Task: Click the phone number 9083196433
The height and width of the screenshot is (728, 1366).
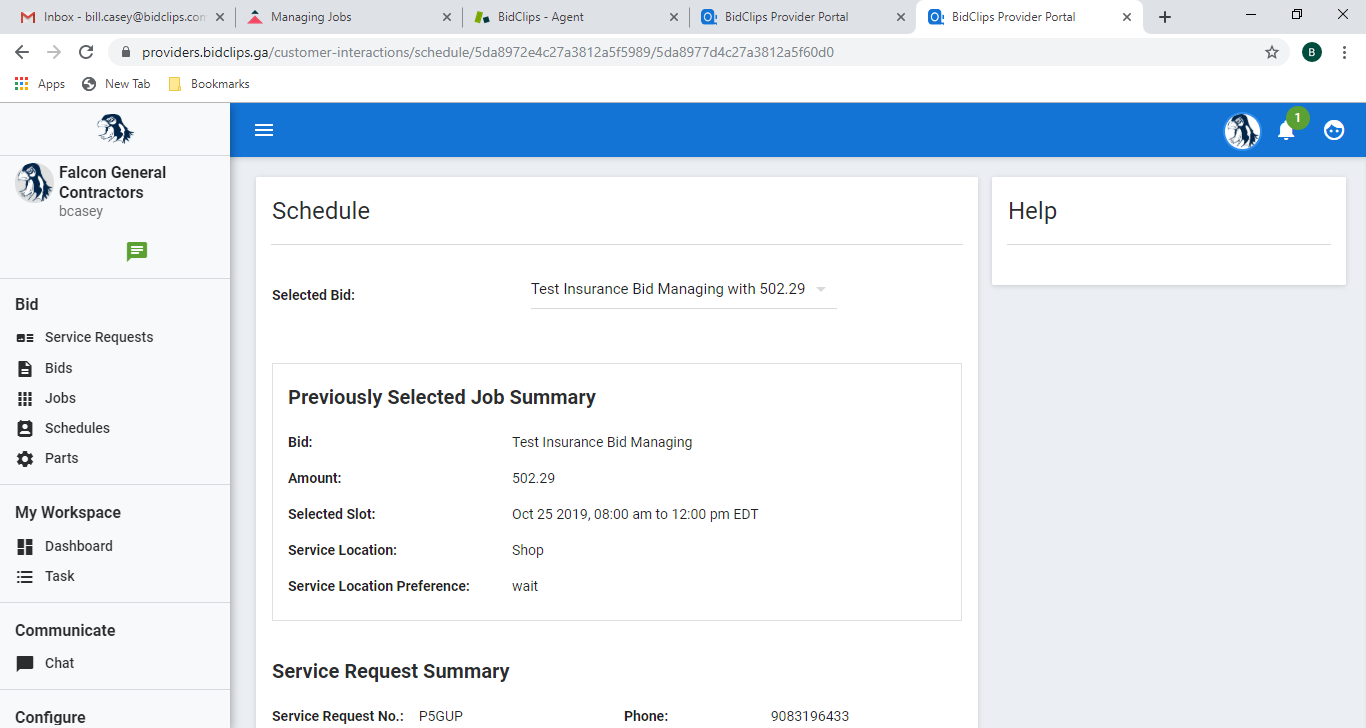Action: point(810,716)
